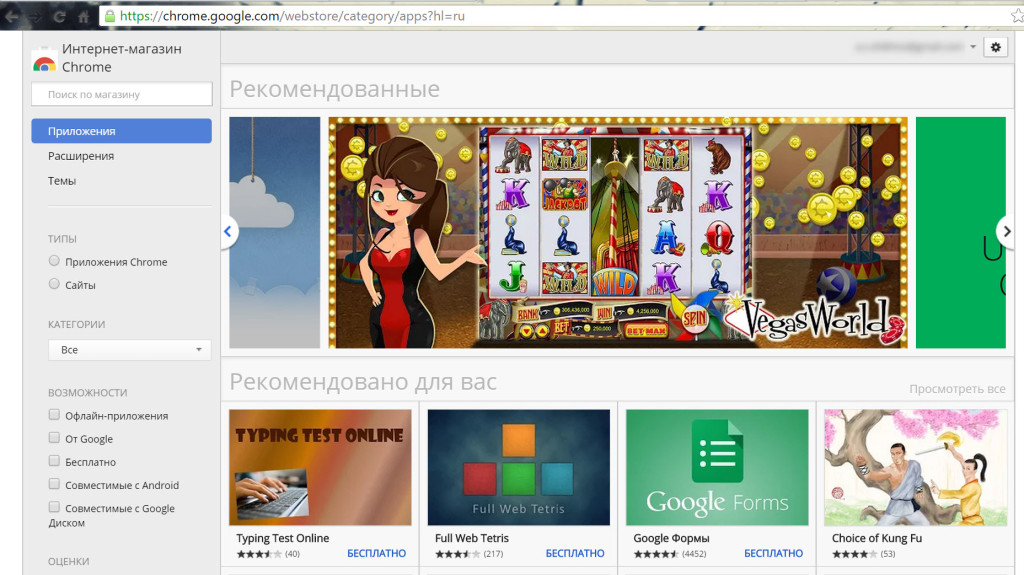1024x575 pixels.
Task: Click the Рекомендованные heading
Action: 334,89
